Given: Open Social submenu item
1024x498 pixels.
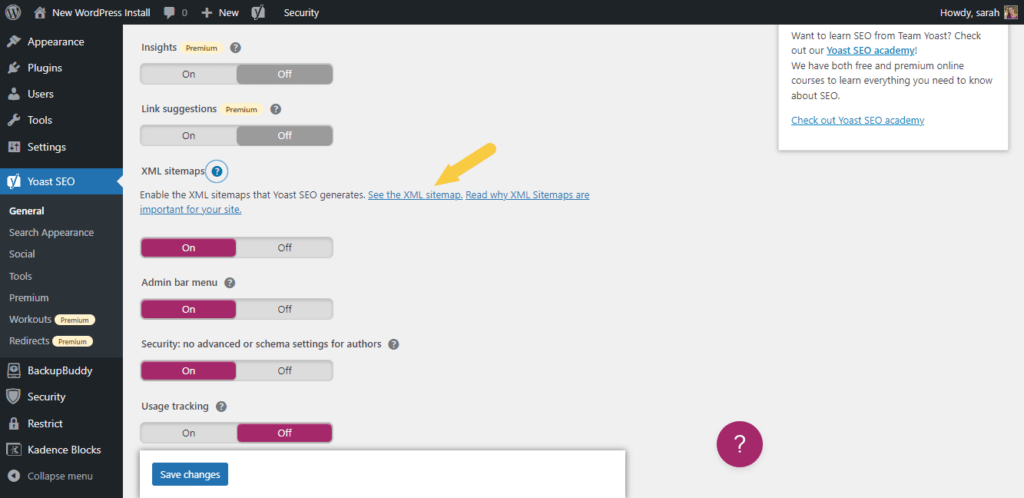Looking at the screenshot, I should [x=22, y=254].
